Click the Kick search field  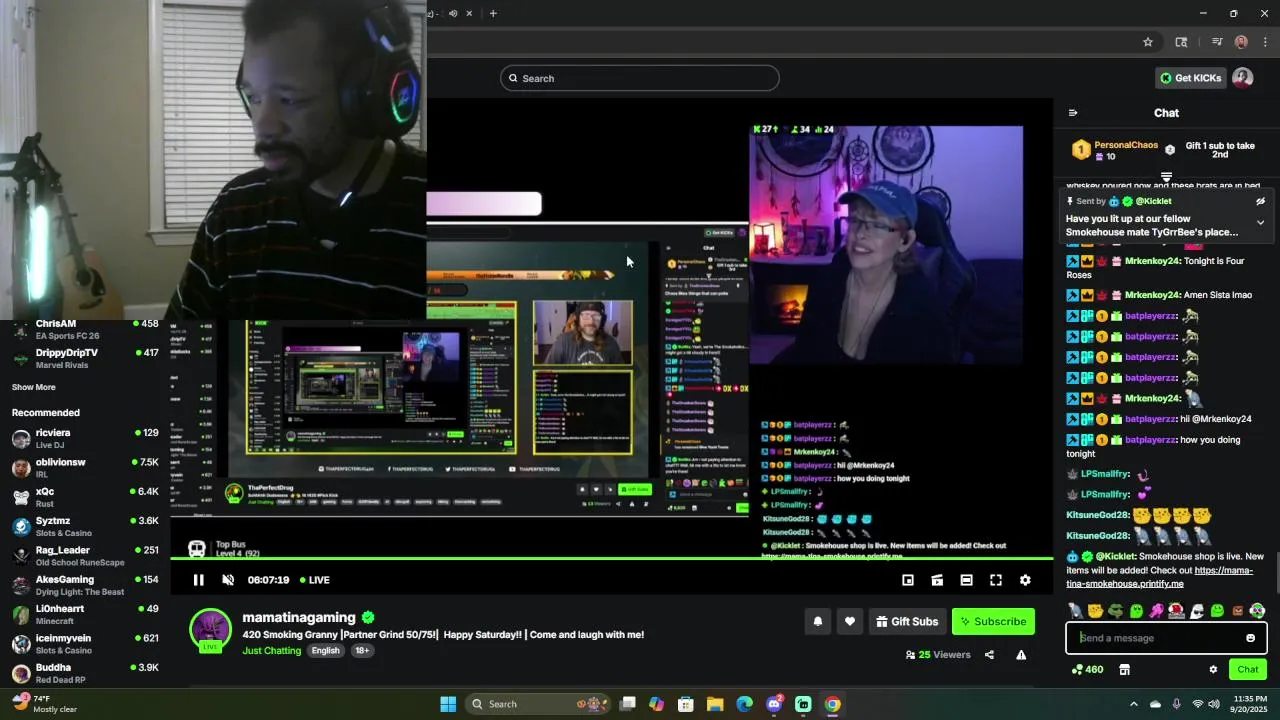(x=640, y=78)
